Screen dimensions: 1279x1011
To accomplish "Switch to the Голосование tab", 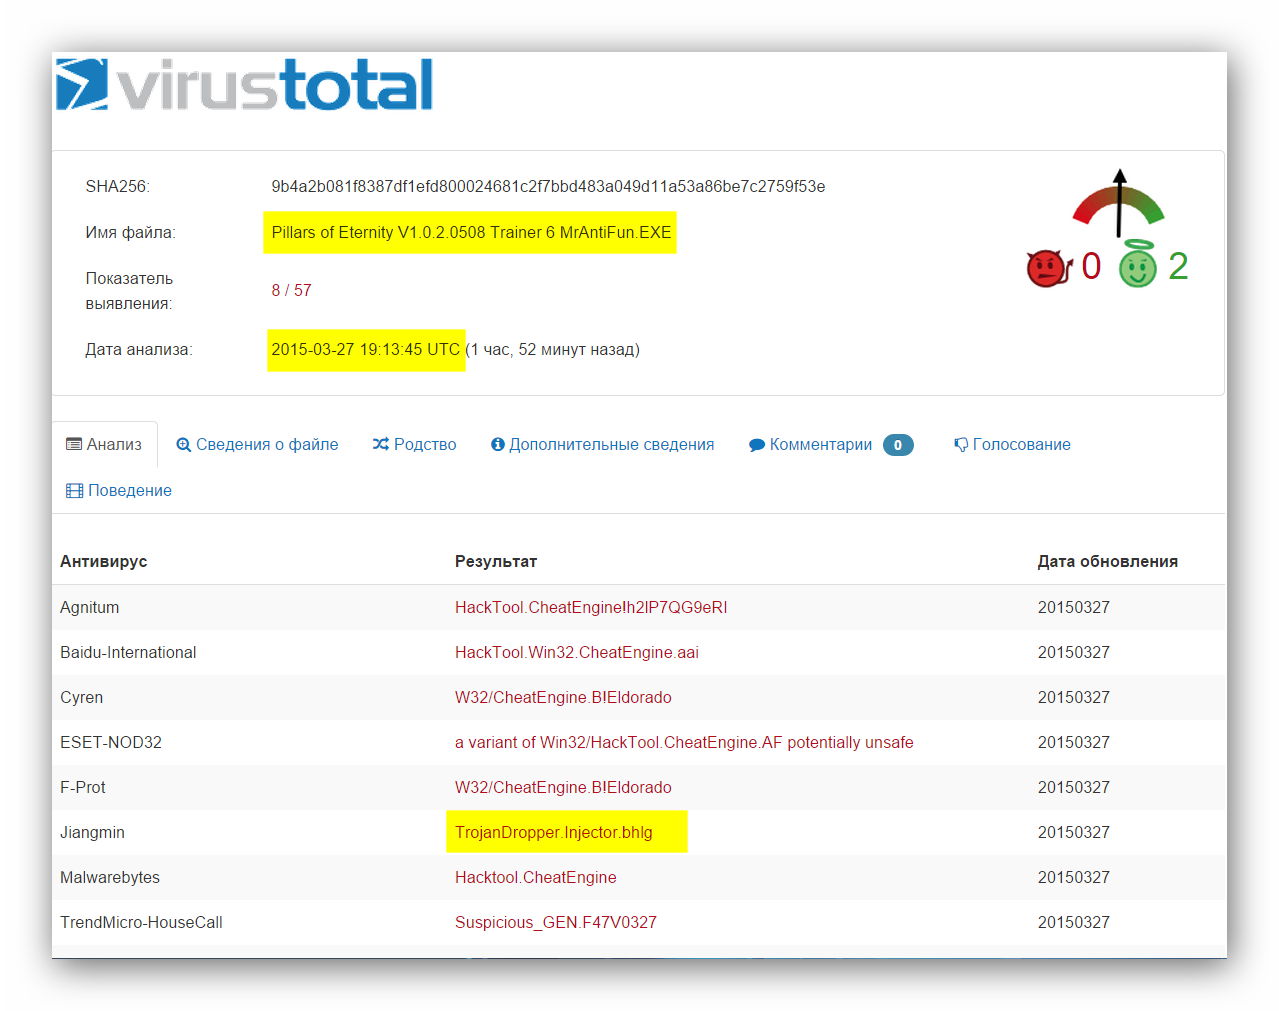I will 1012,444.
